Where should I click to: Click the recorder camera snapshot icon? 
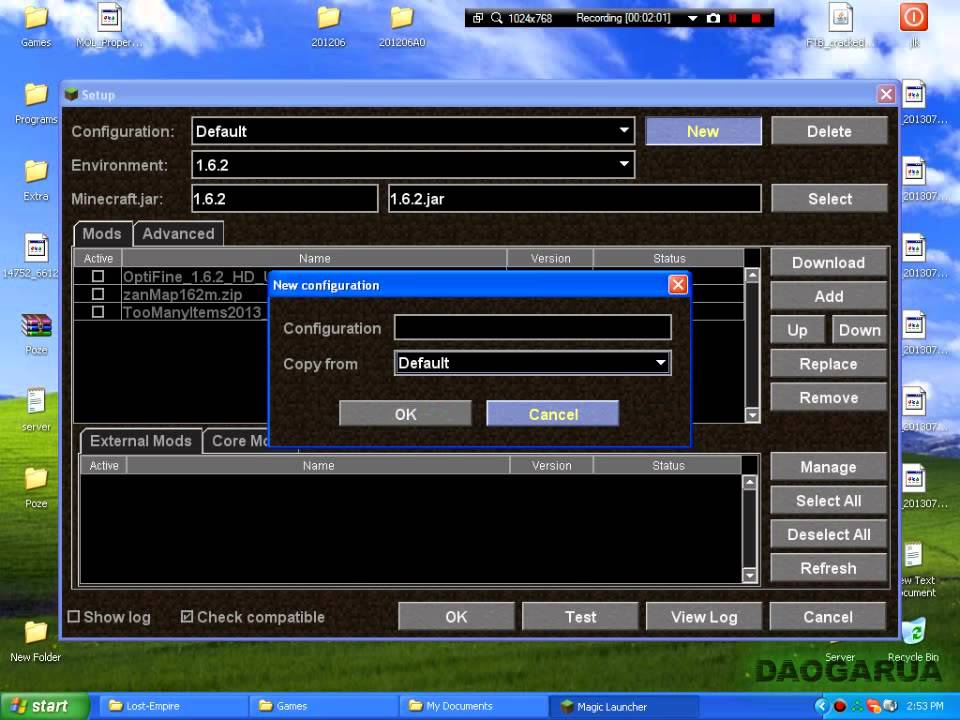tap(713, 18)
